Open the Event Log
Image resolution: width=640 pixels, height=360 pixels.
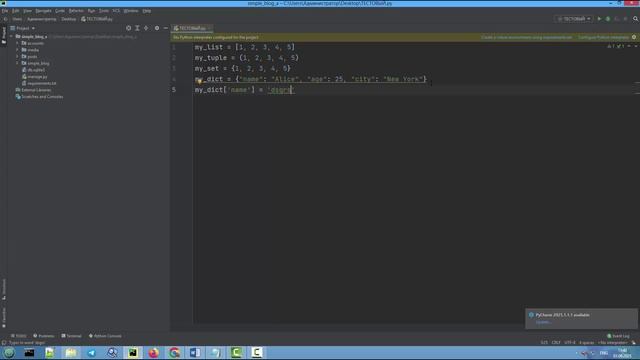point(618,336)
